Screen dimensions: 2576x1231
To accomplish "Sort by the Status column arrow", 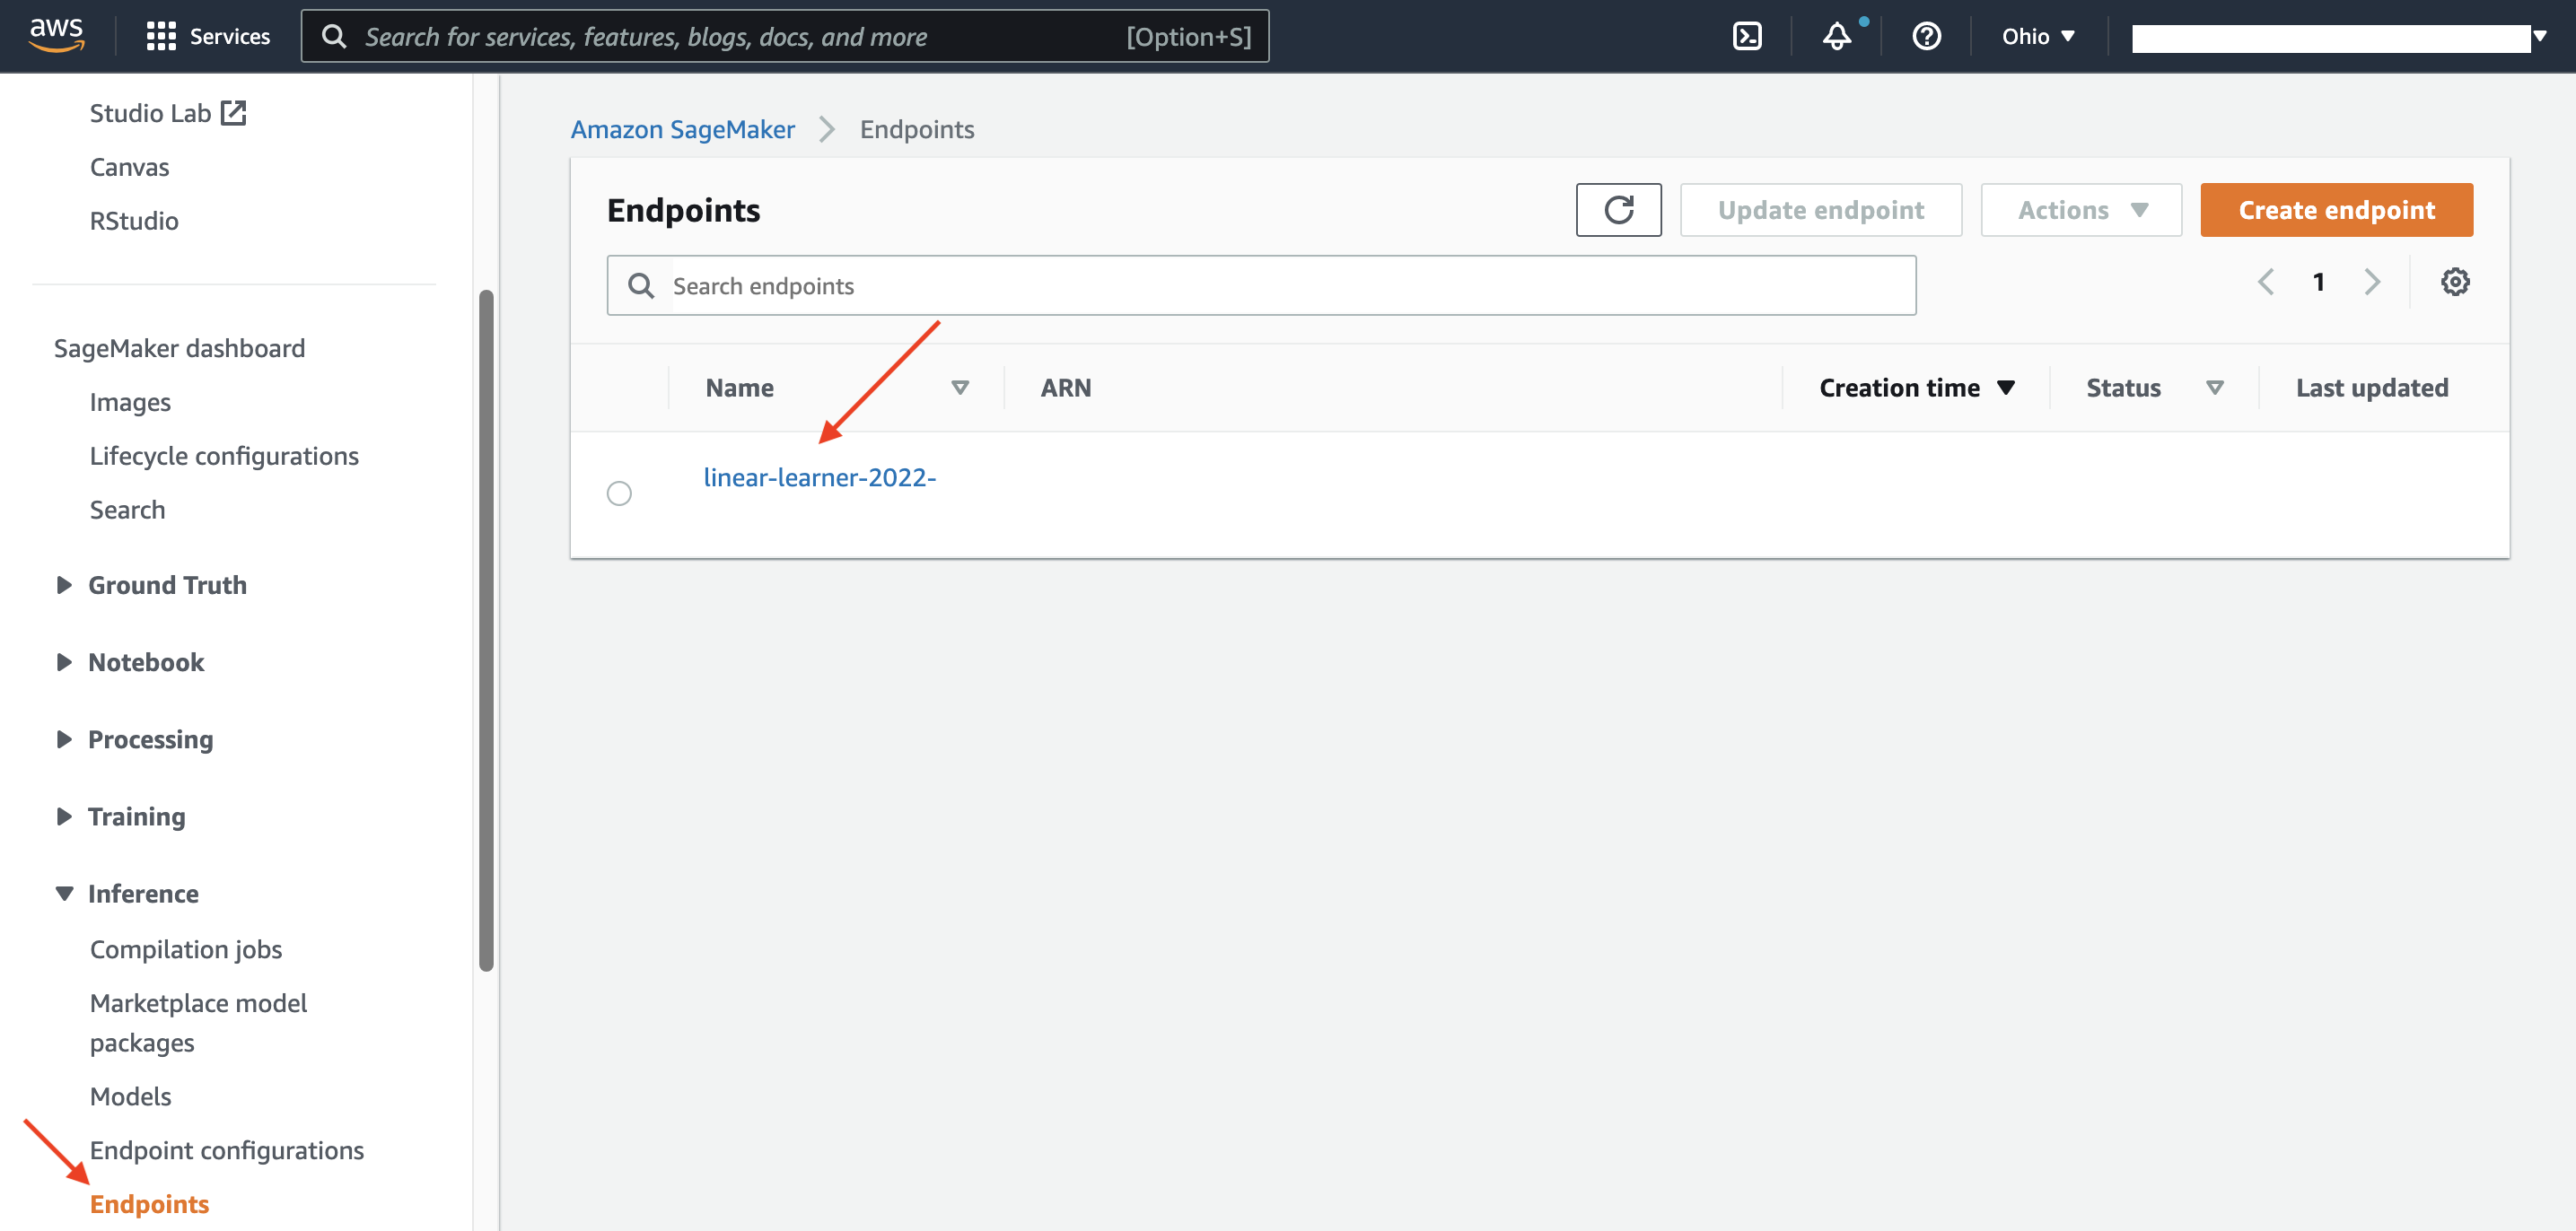I will [2214, 388].
